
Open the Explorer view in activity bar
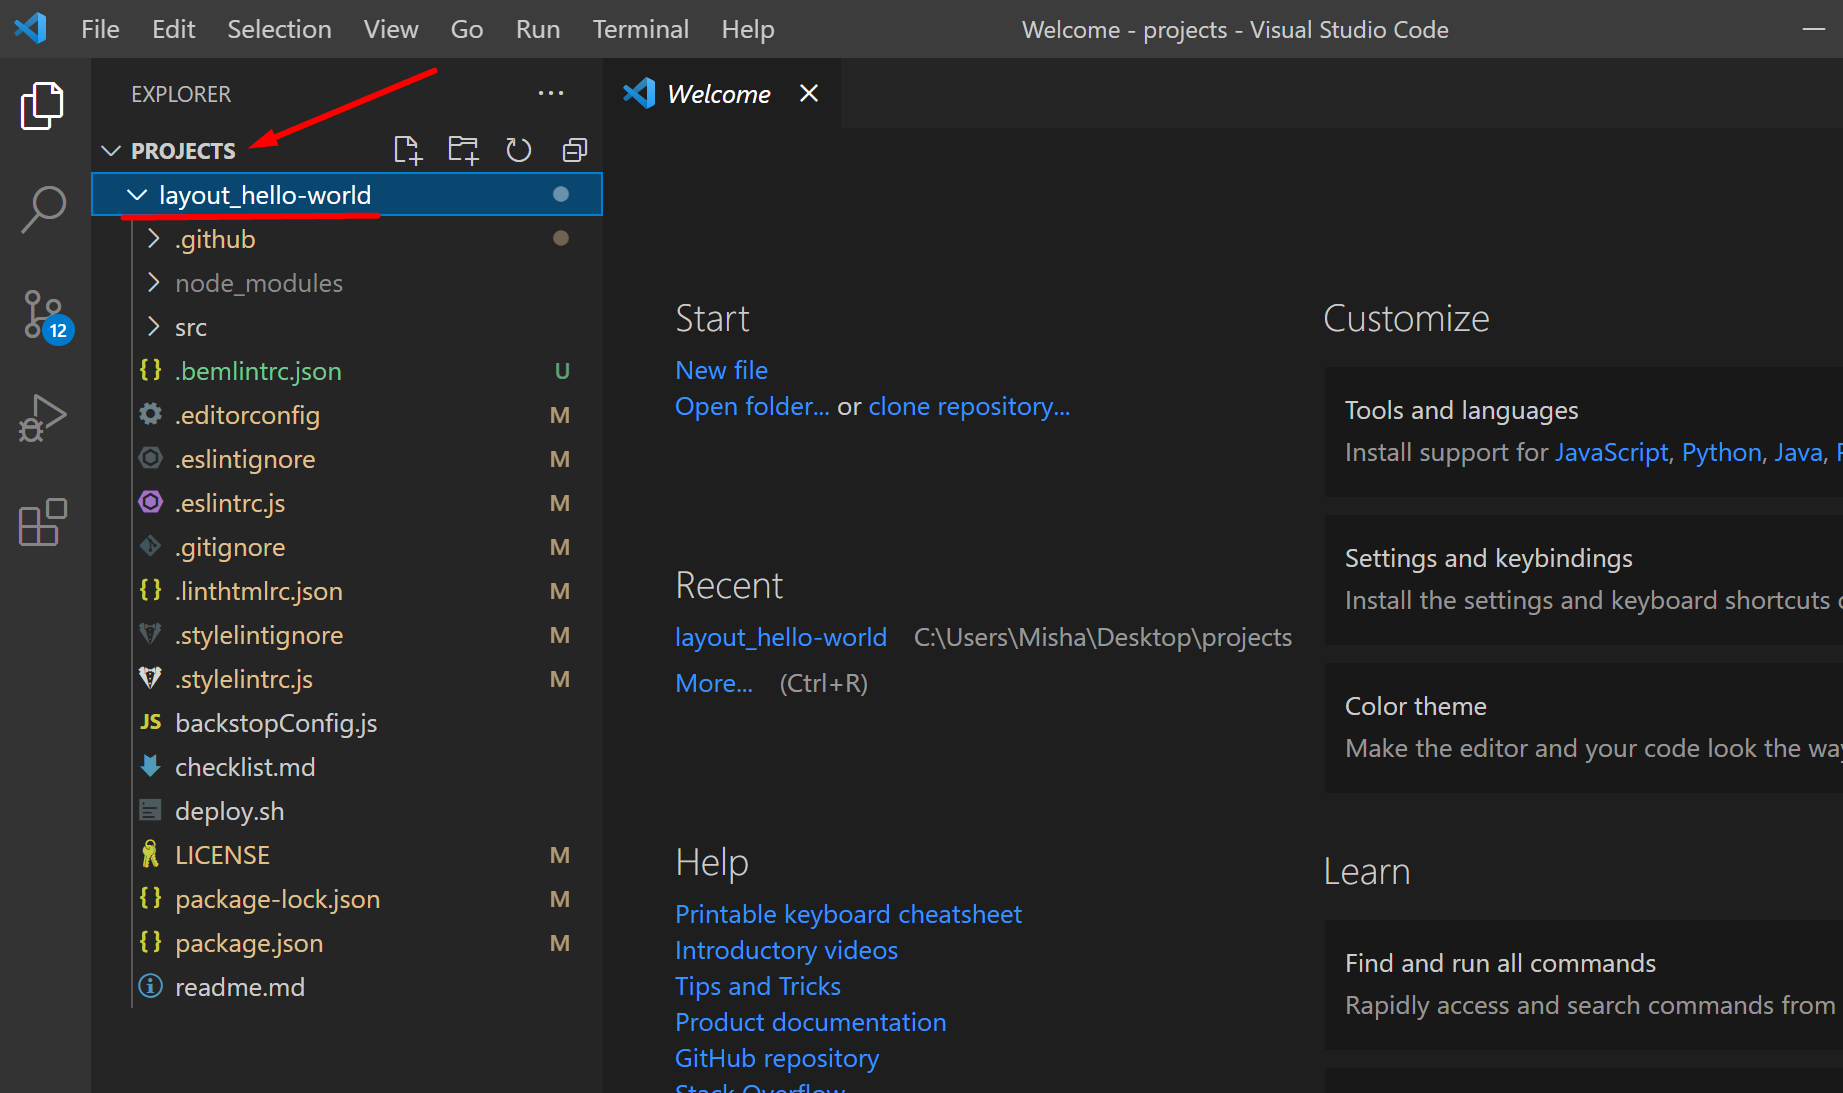(42, 106)
